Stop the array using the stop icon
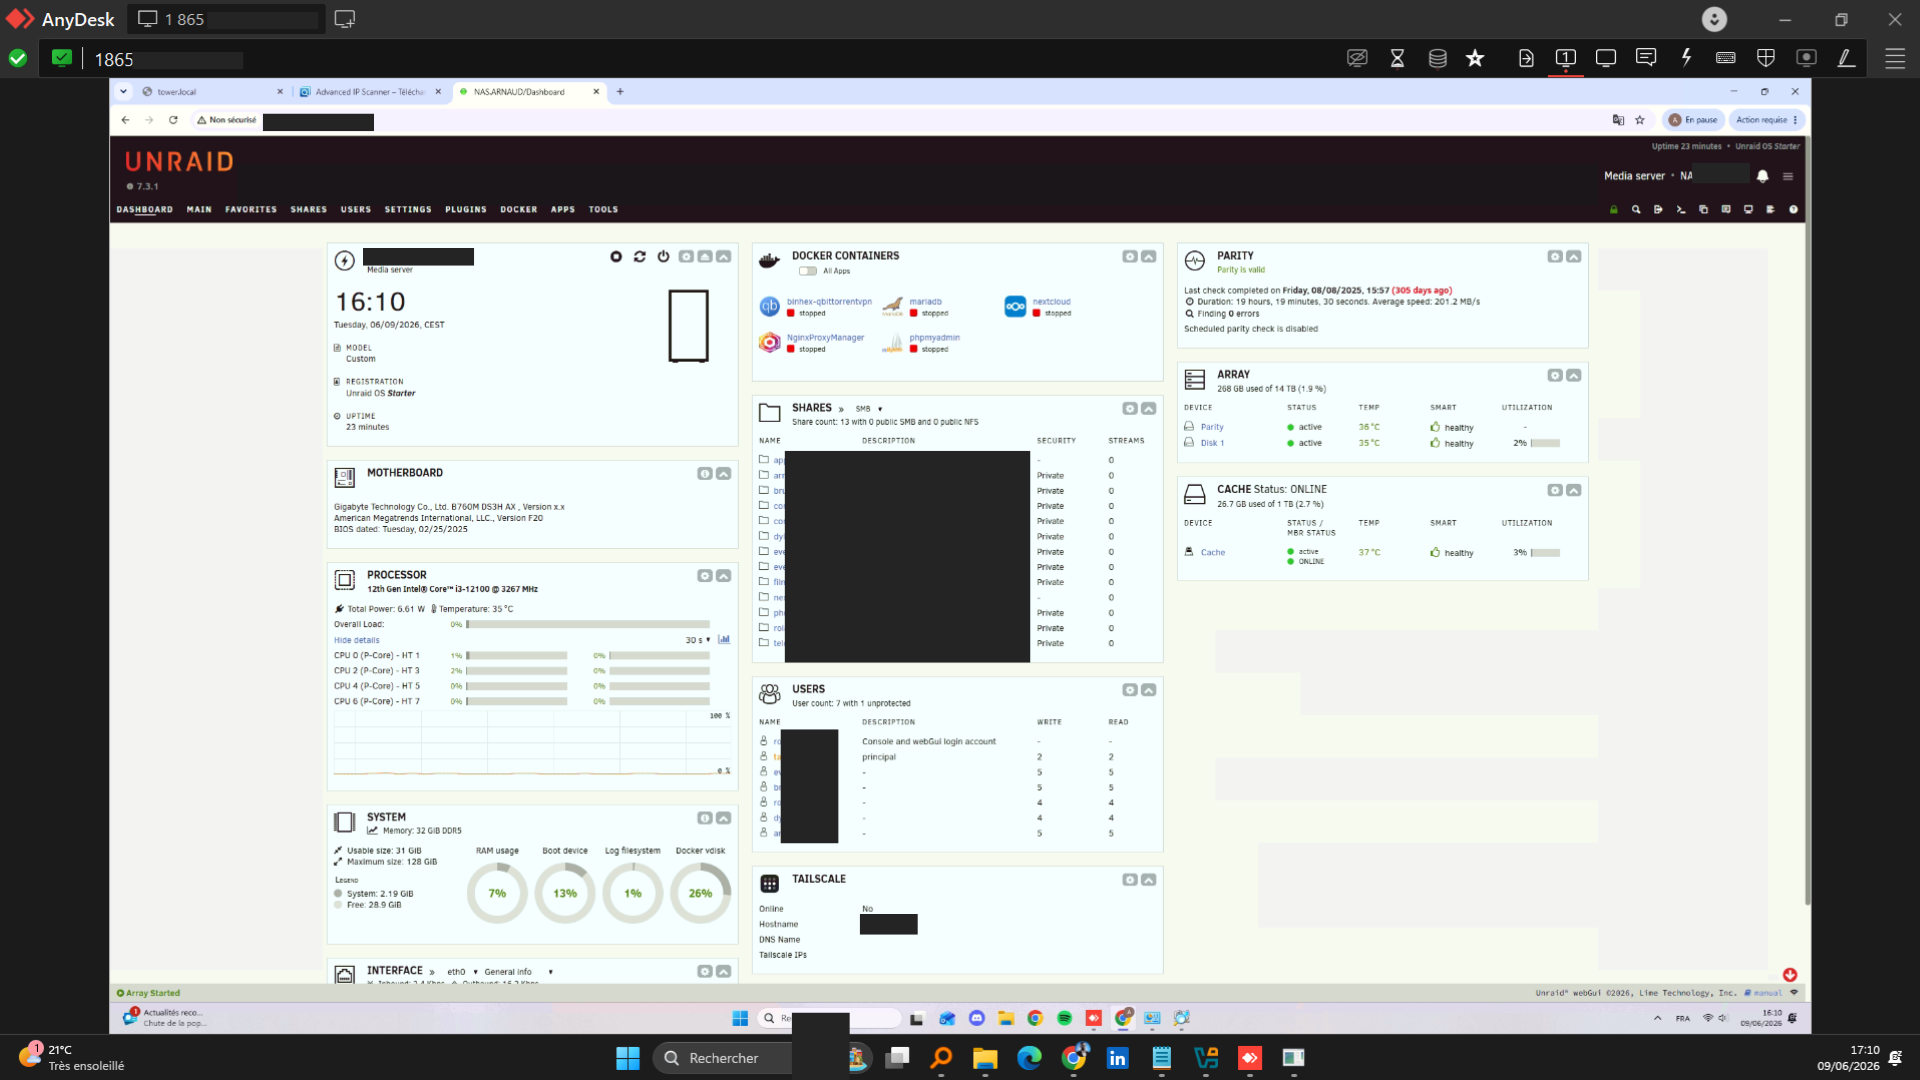Screen dimensions: 1920x1080 (x=616, y=257)
